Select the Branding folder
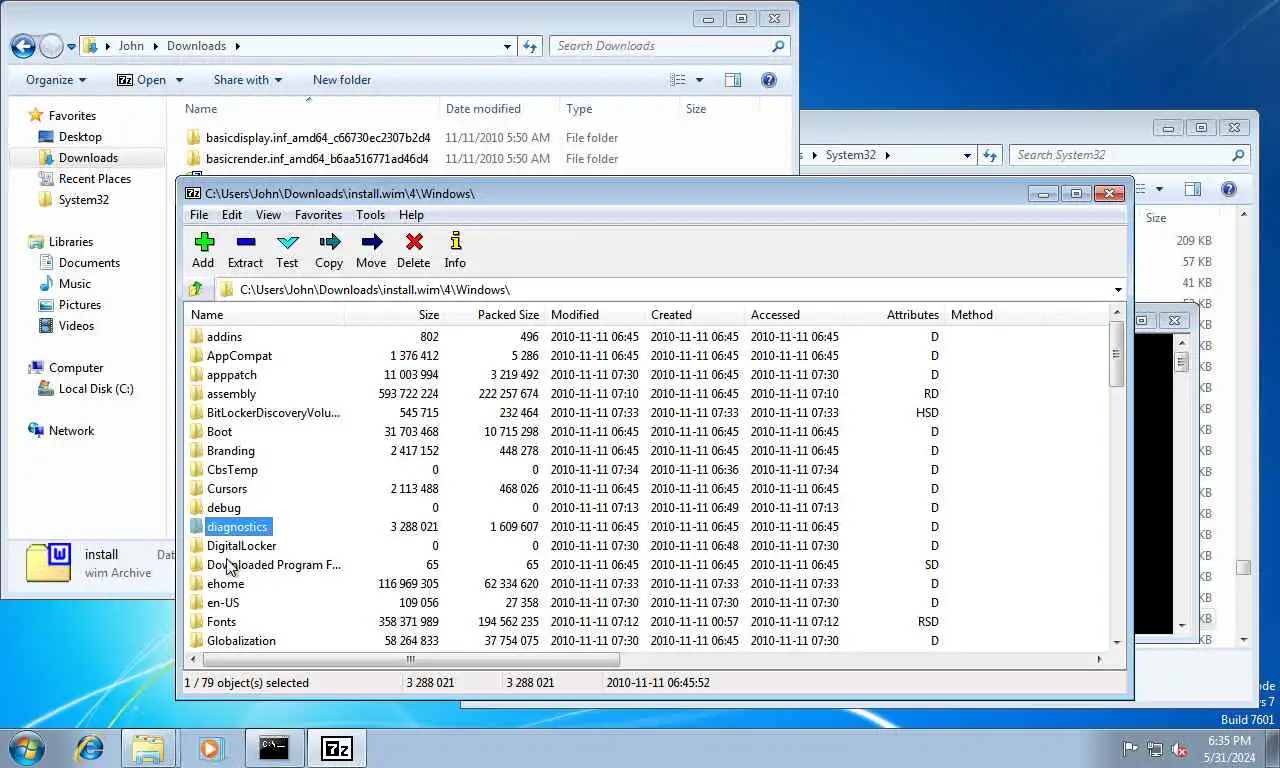Image resolution: width=1280 pixels, height=768 pixels. [x=230, y=451]
